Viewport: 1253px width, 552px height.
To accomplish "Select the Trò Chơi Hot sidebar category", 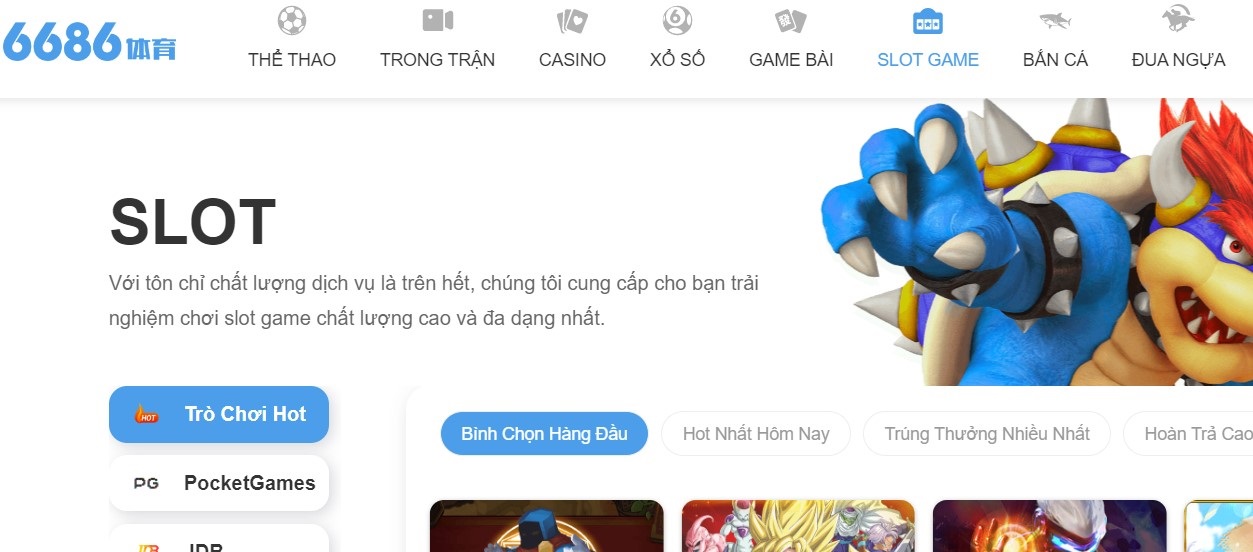I will point(219,414).
